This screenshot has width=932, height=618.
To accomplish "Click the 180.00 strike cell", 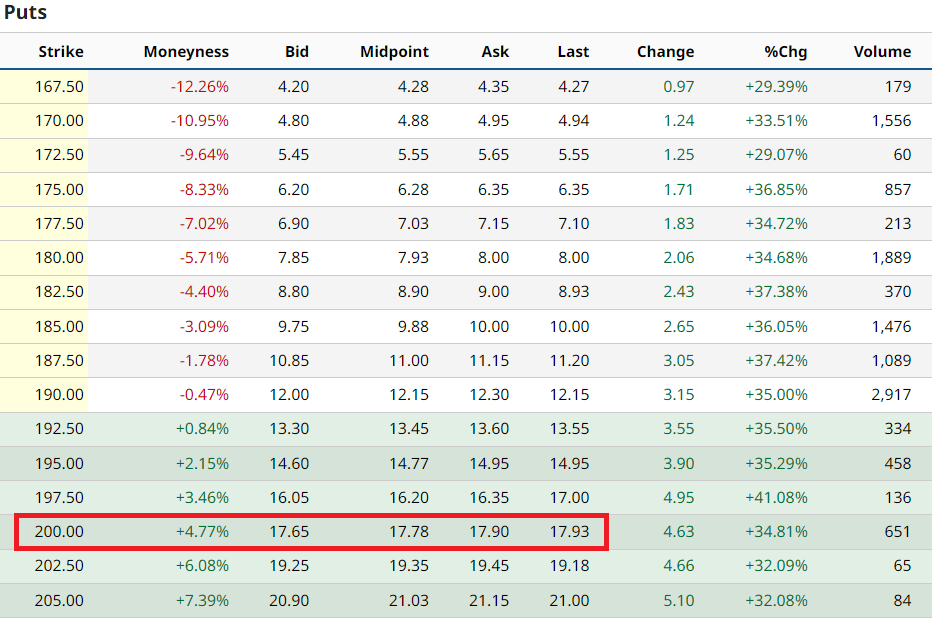I will coord(61,258).
